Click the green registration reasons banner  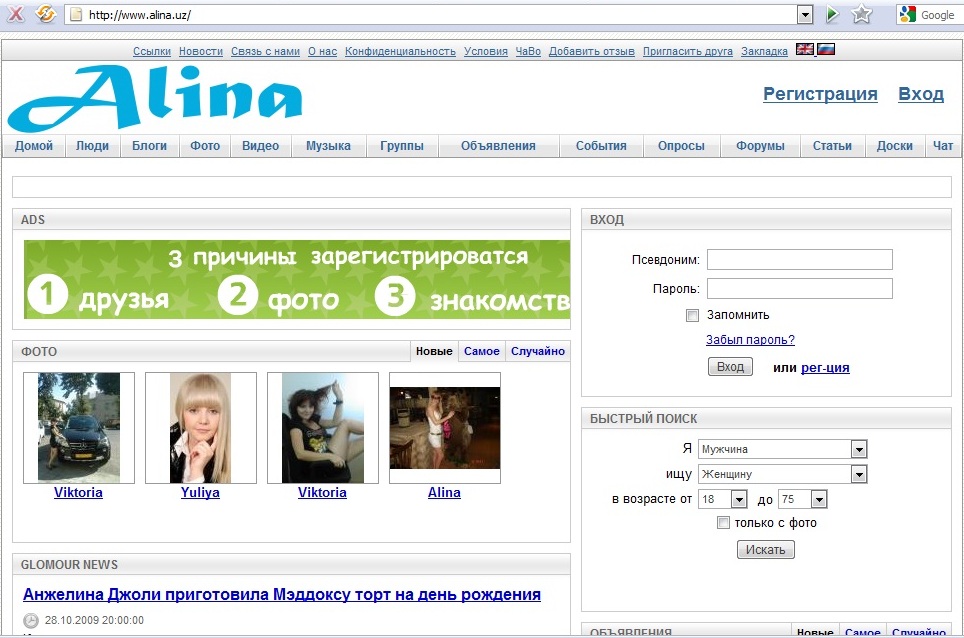(x=297, y=280)
